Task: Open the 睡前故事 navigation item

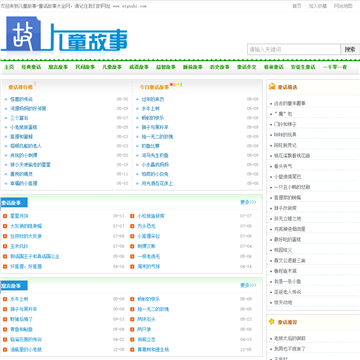Action: click(x=193, y=67)
